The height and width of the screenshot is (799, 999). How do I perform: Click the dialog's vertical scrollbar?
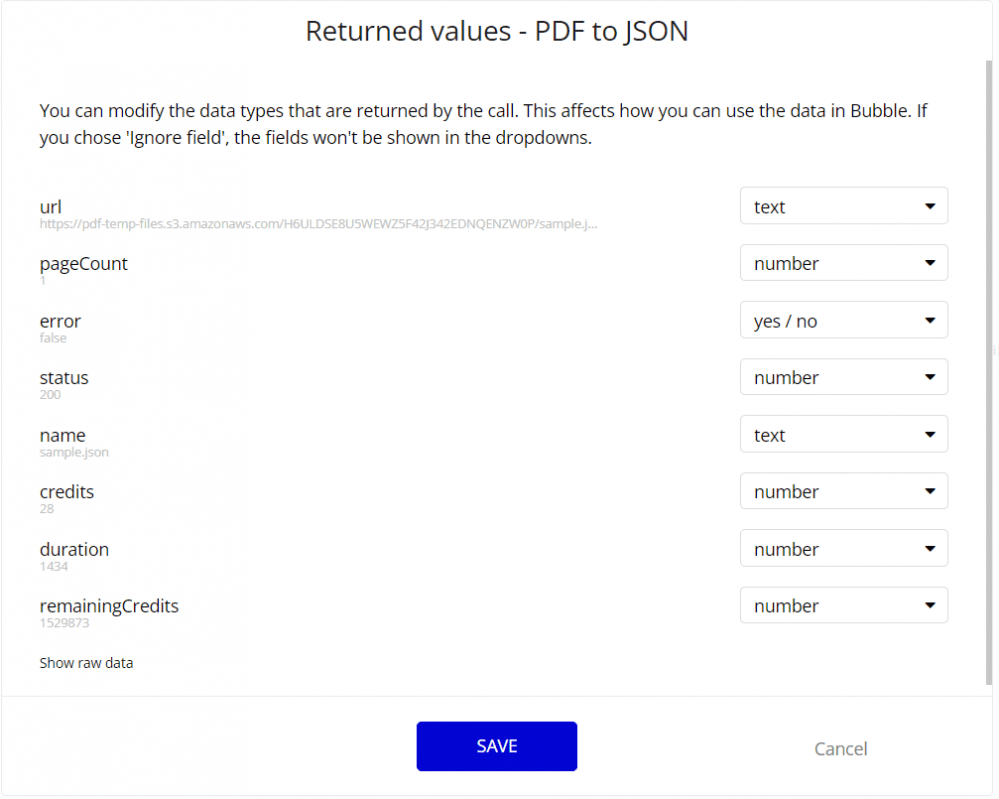pyautogui.click(x=989, y=370)
